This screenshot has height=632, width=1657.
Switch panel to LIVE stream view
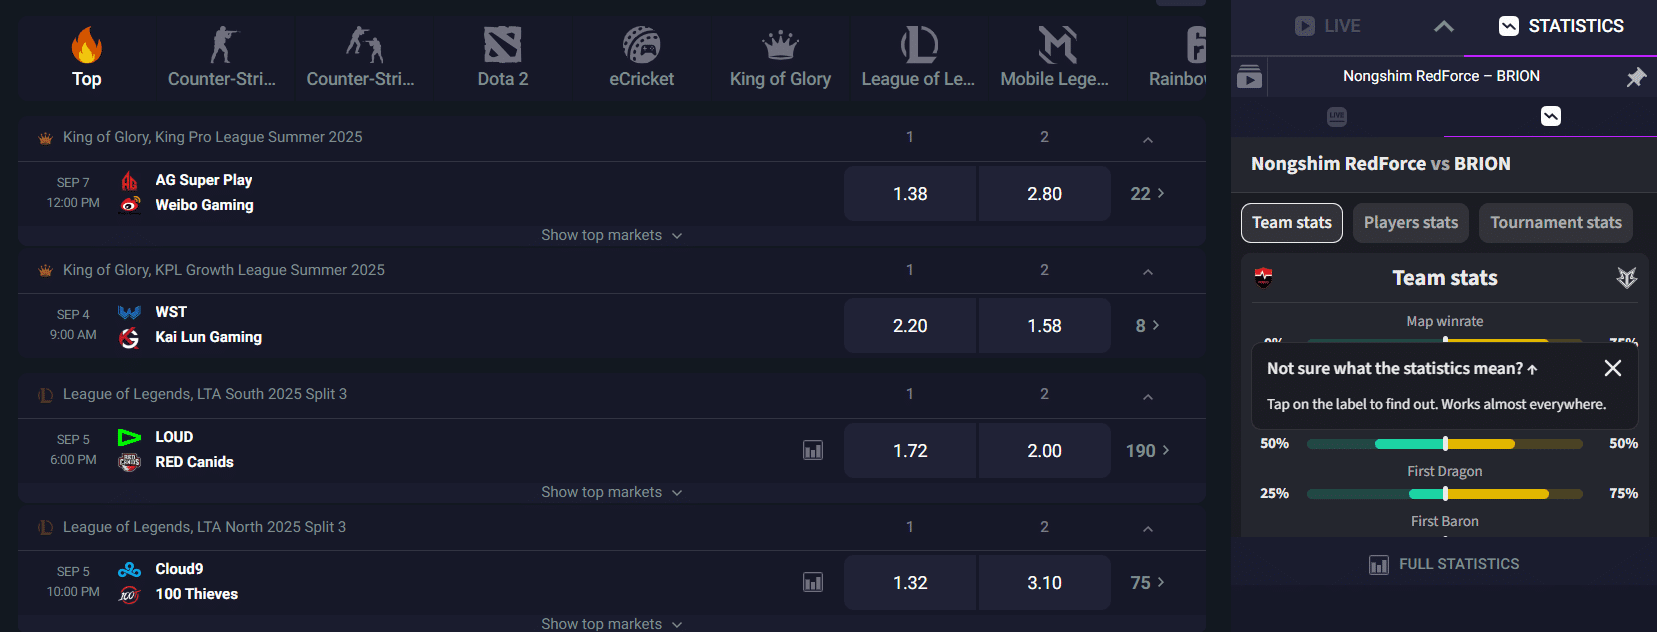[1328, 25]
